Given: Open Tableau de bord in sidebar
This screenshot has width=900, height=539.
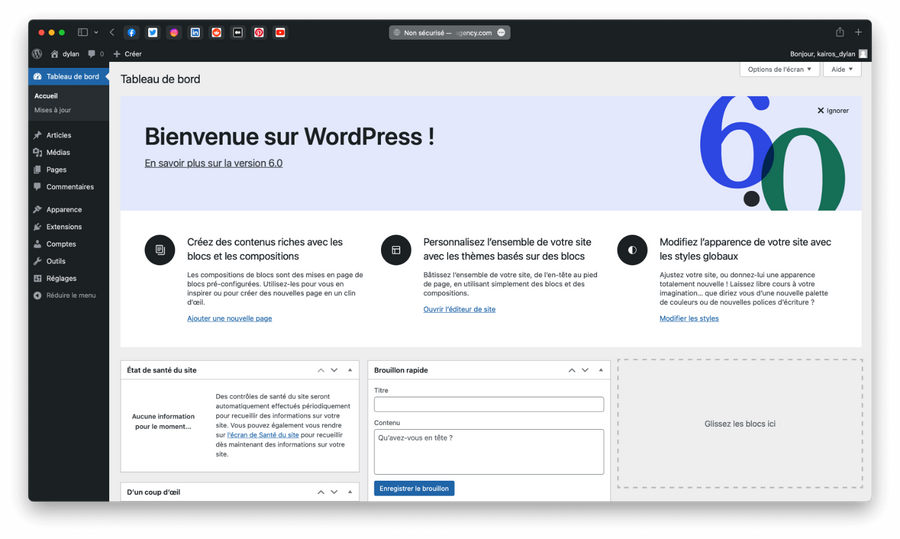Looking at the screenshot, I should coord(68,76).
